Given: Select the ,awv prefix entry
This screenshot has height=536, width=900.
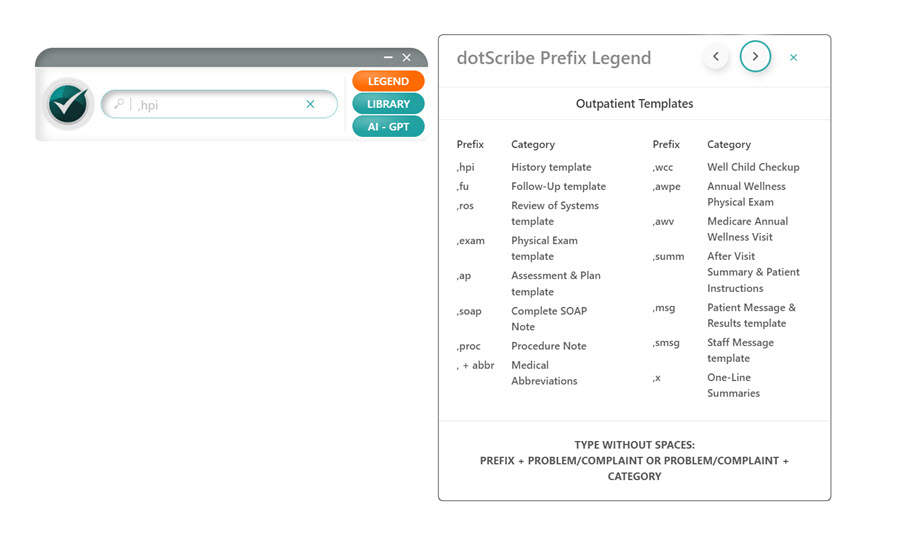Looking at the screenshot, I should (663, 222).
